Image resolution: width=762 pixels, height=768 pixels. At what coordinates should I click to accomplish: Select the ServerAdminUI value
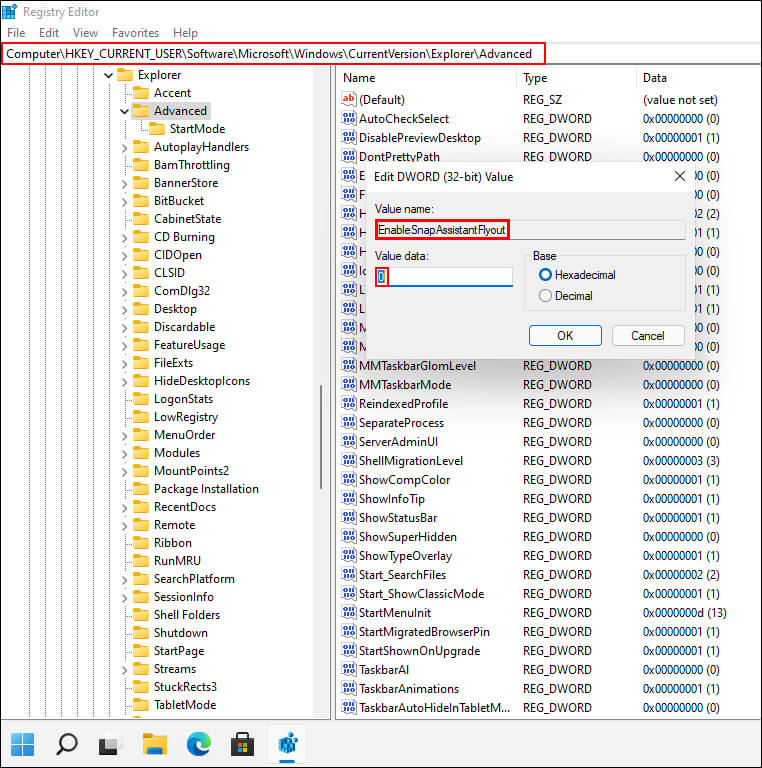pyautogui.click(x=398, y=441)
